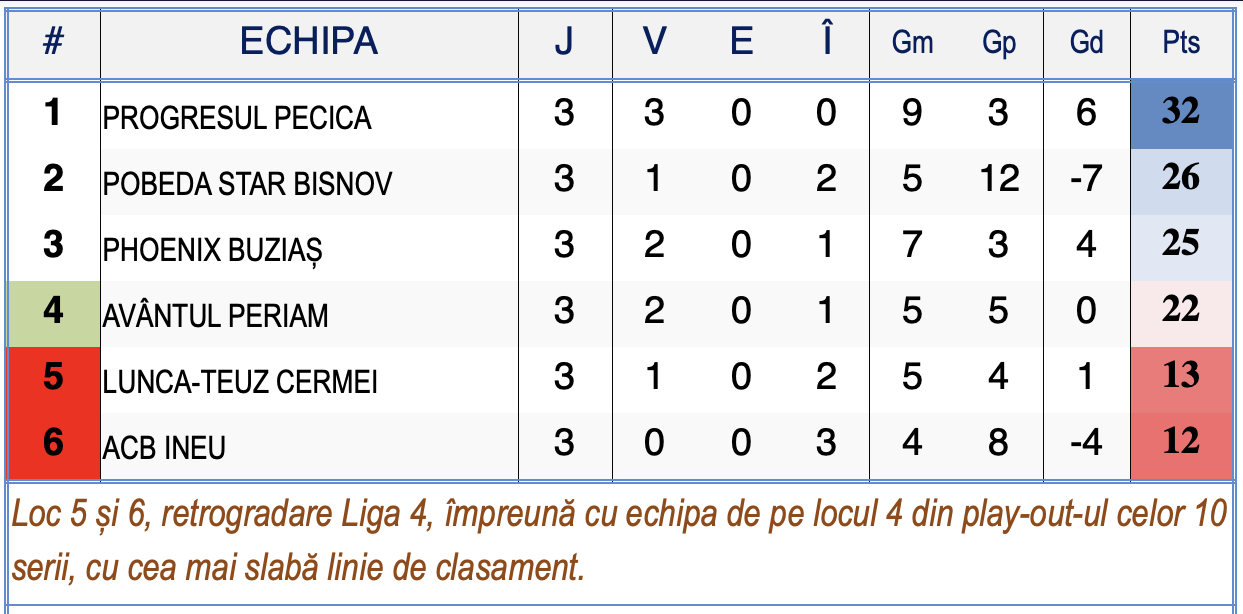The image size is (1243, 614).
Task: Click the ACB INEU team name
Action: click(x=165, y=447)
